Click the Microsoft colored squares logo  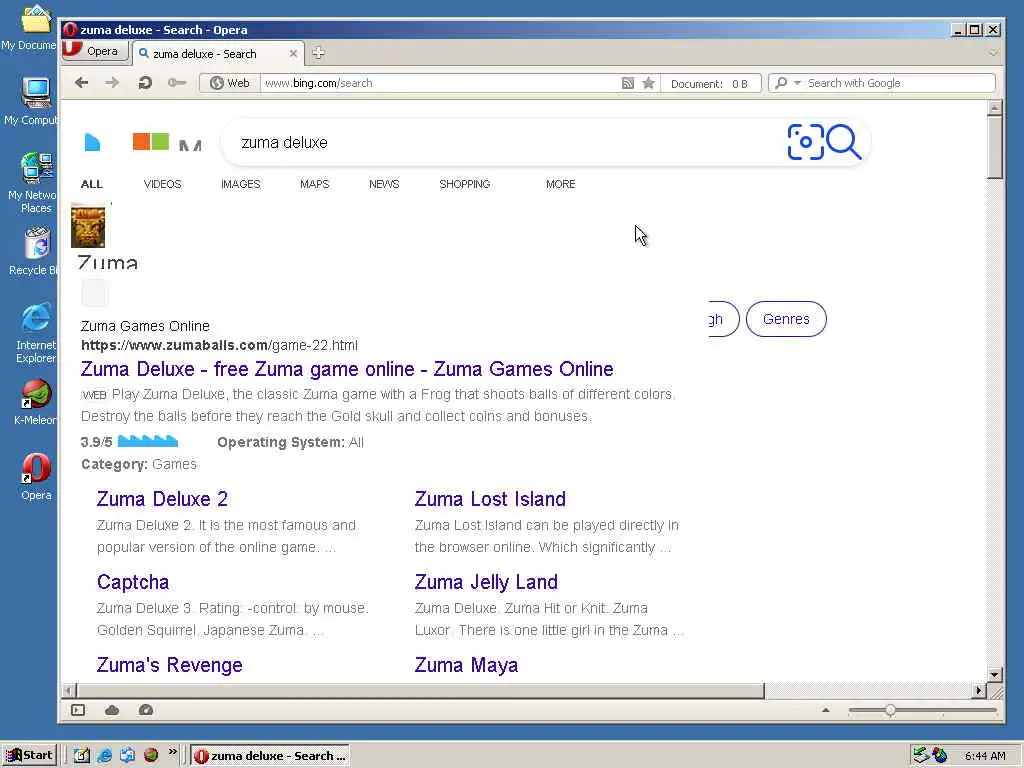151,142
